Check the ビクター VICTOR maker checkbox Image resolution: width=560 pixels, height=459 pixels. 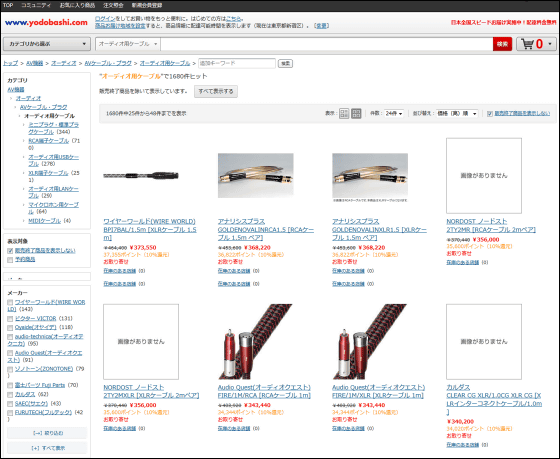[10, 319]
